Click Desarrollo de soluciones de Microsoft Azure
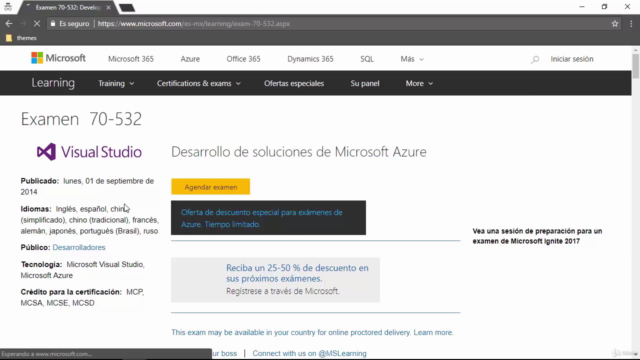Viewport: 640px width, 360px height. [x=299, y=152]
